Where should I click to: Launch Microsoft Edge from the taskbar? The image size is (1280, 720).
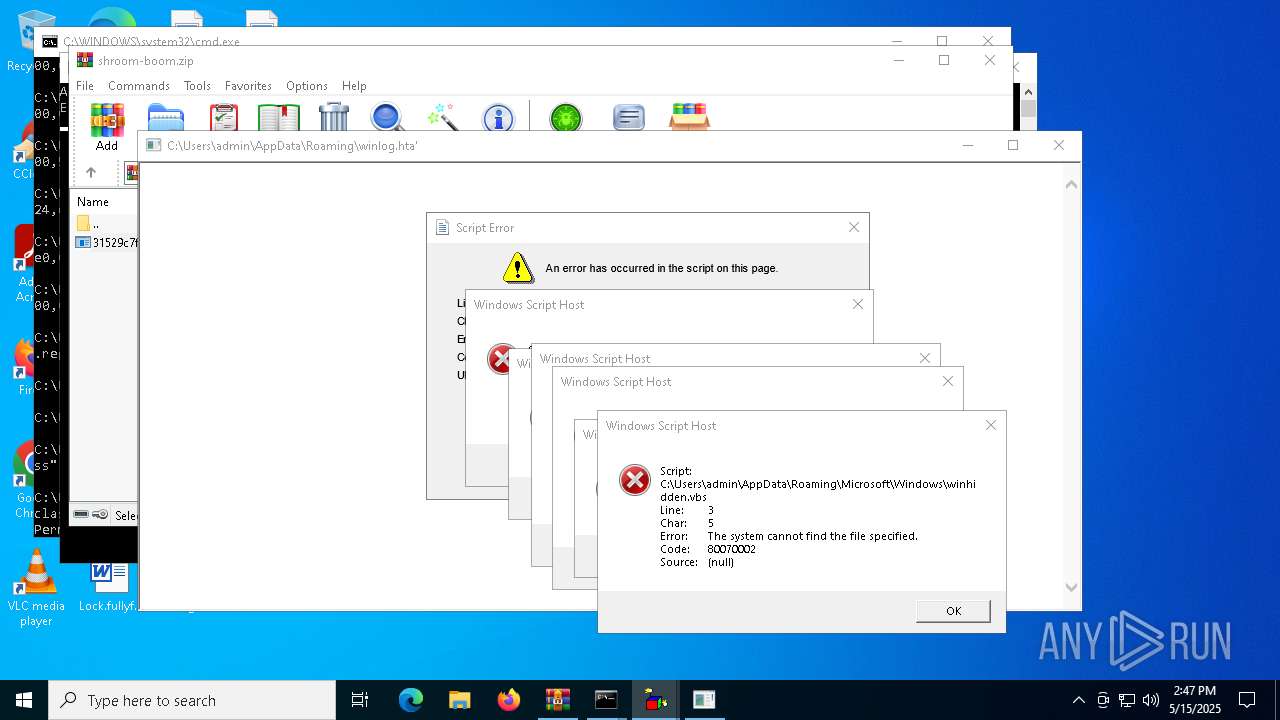coord(411,700)
